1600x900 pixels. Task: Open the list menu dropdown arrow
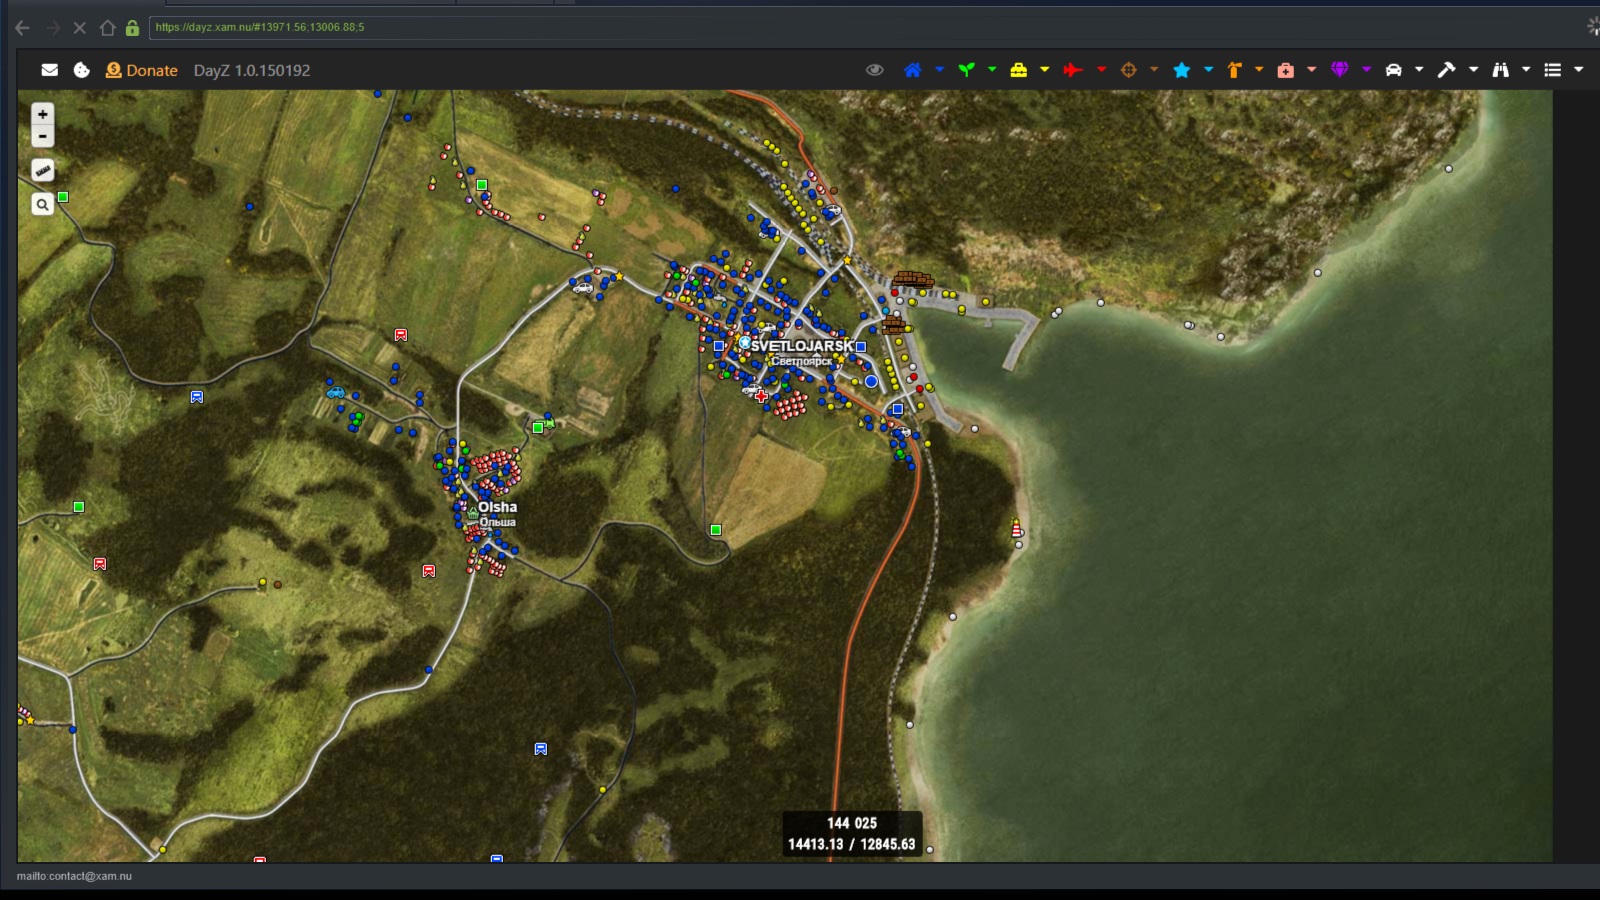tap(1579, 70)
